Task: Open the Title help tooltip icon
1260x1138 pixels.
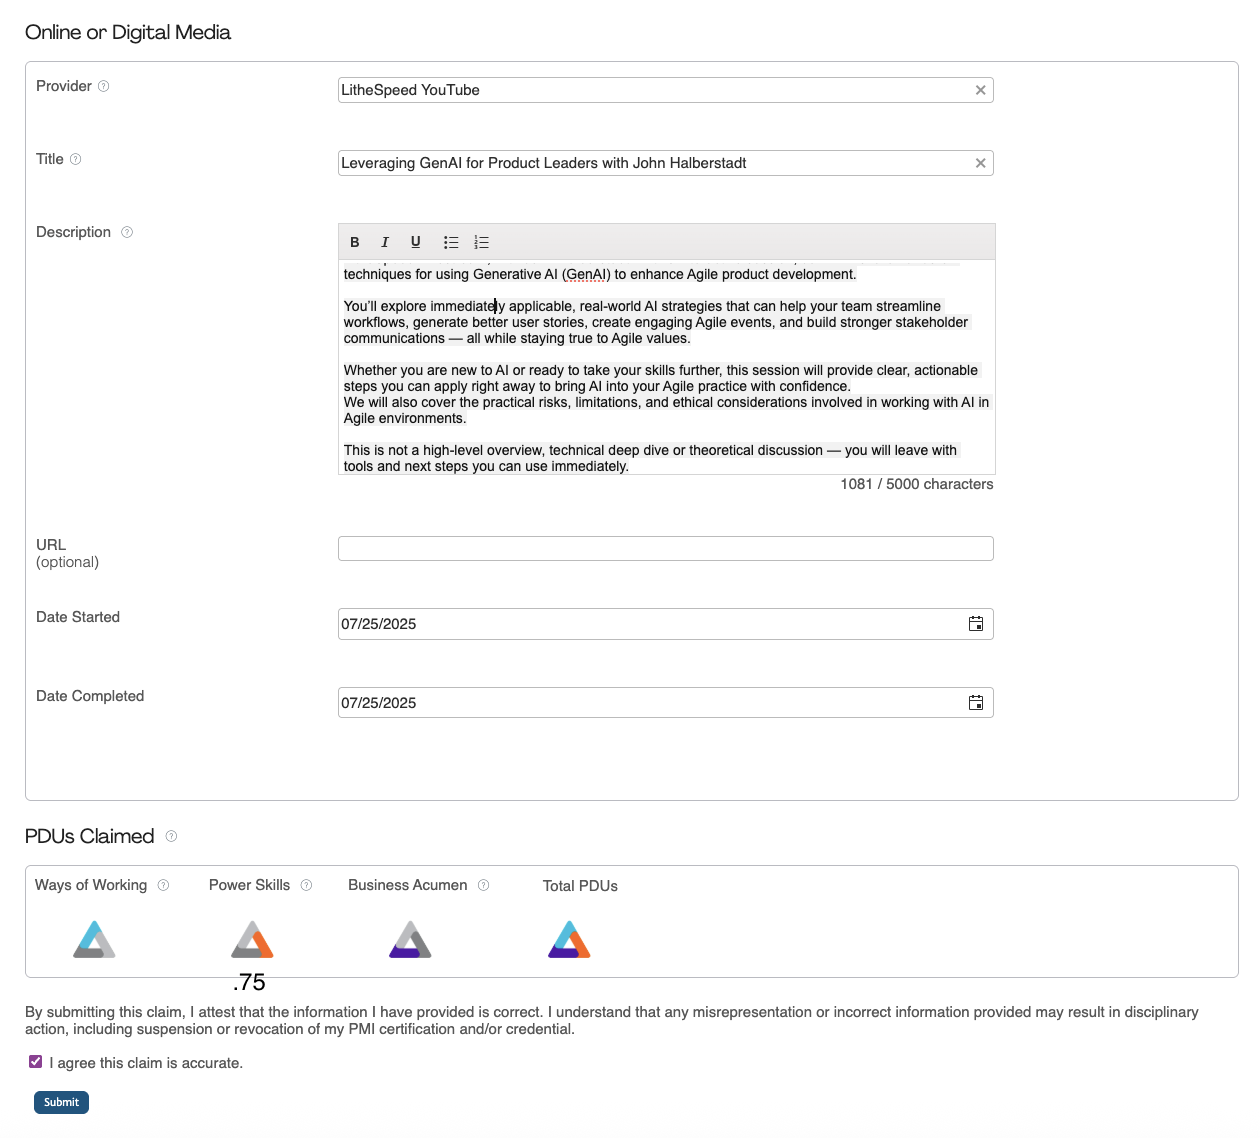Action: pos(76,159)
